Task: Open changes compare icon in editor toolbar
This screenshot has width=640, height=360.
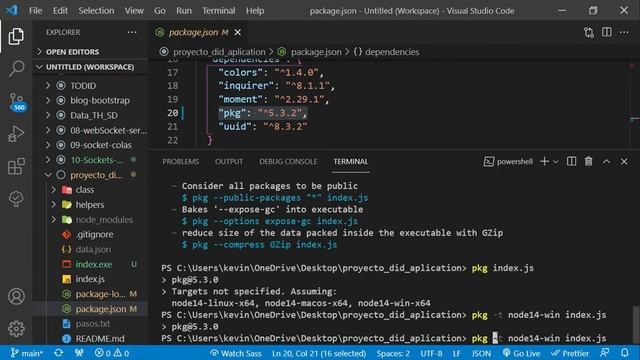Action: coord(589,32)
